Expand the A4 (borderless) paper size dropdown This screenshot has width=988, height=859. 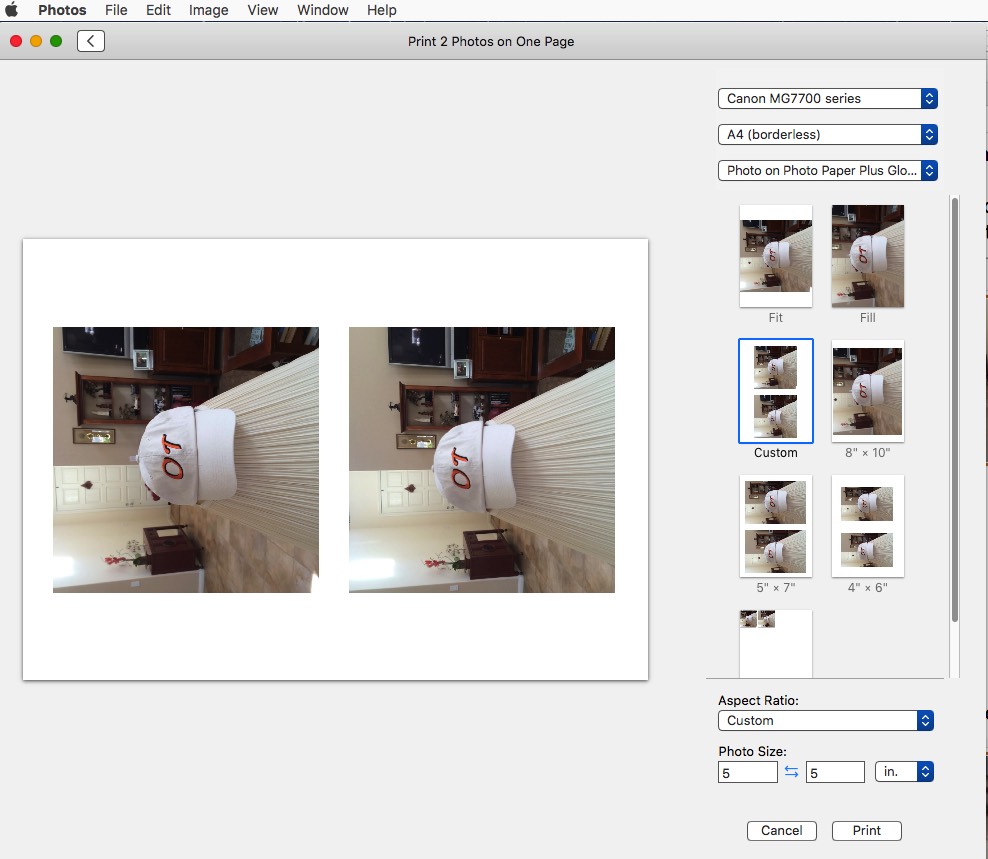point(828,134)
